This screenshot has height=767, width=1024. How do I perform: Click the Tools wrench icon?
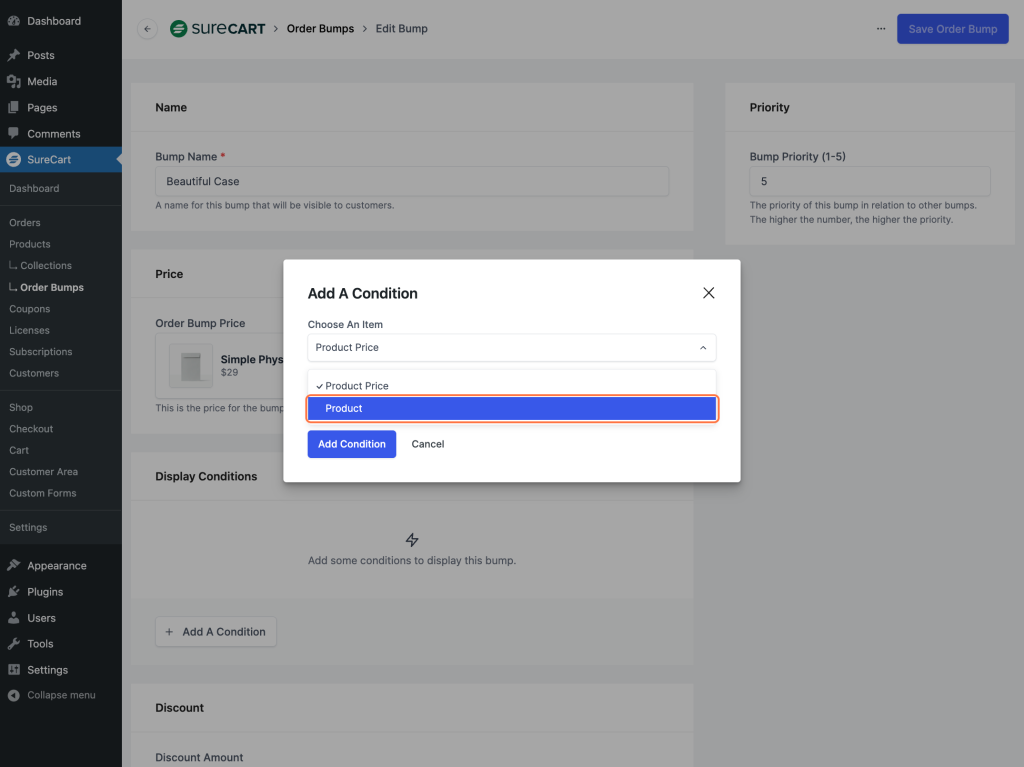(13, 644)
